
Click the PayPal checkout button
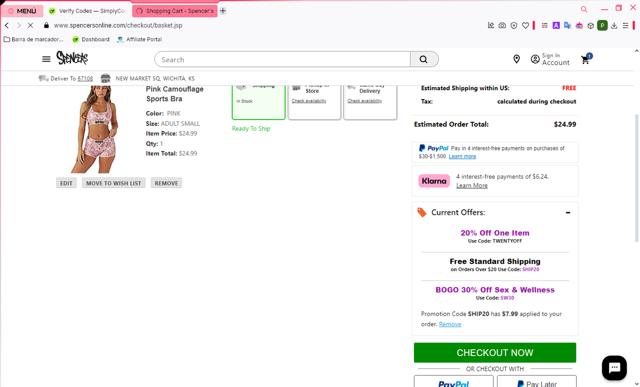[x=453, y=382]
